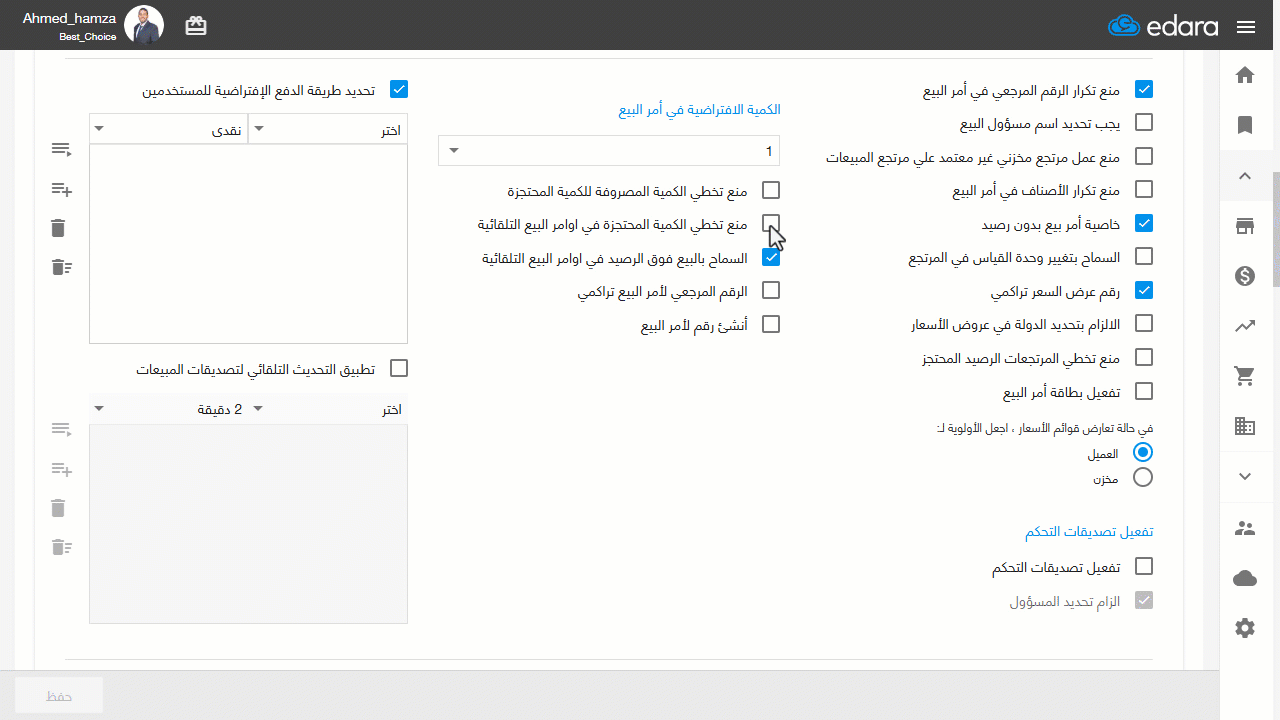The image size is (1280, 720).
Task: Open the people users icon in sidebar
Action: (1245, 528)
